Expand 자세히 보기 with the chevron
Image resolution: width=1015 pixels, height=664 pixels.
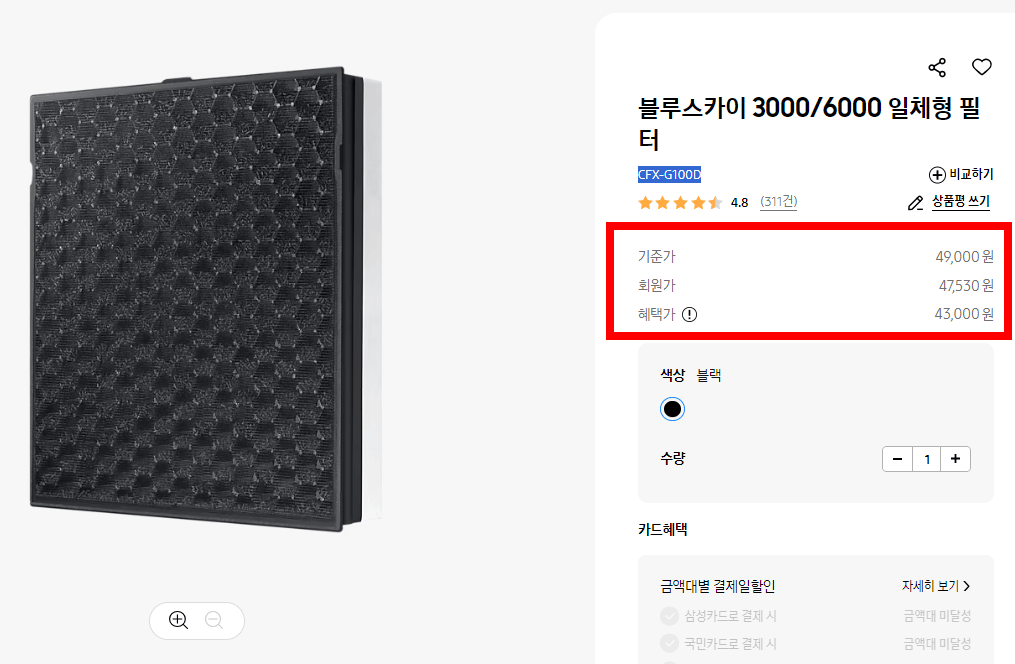pos(936,588)
